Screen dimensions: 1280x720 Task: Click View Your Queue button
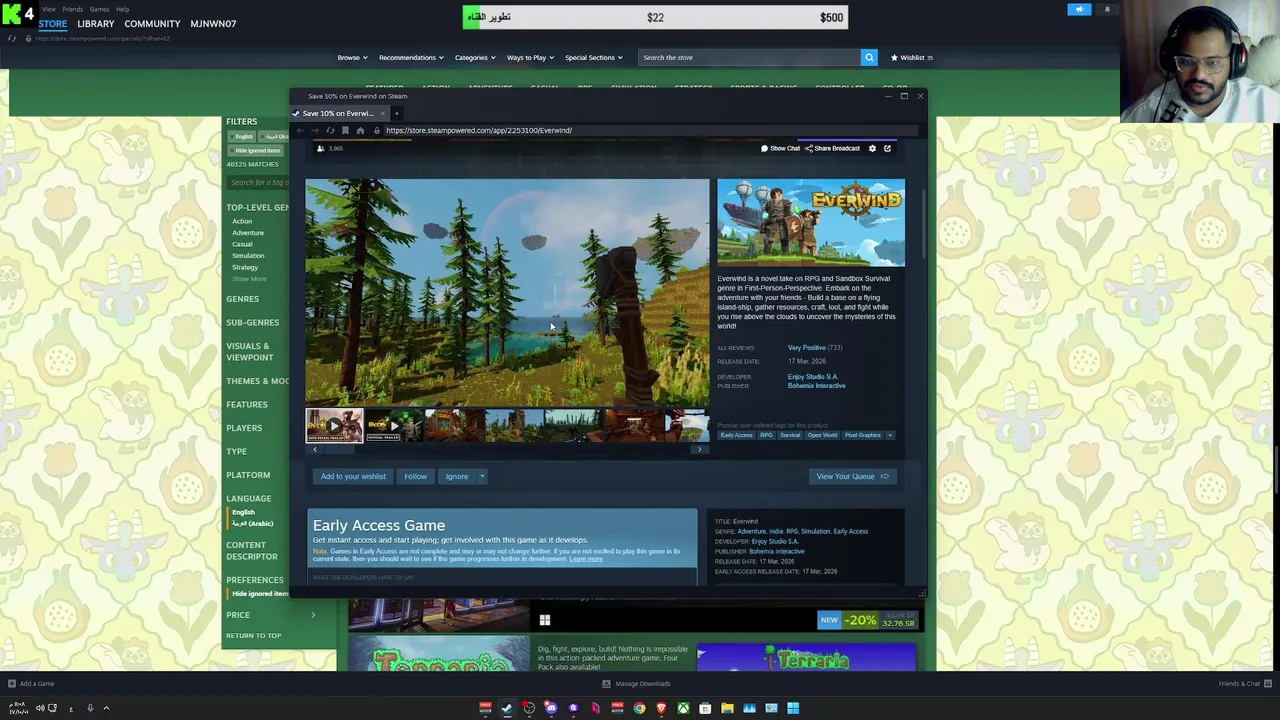pos(852,476)
